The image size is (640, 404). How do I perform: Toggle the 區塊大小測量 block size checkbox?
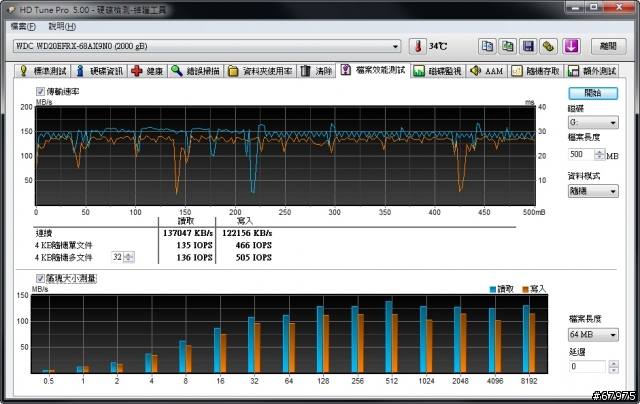tap(40, 278)
